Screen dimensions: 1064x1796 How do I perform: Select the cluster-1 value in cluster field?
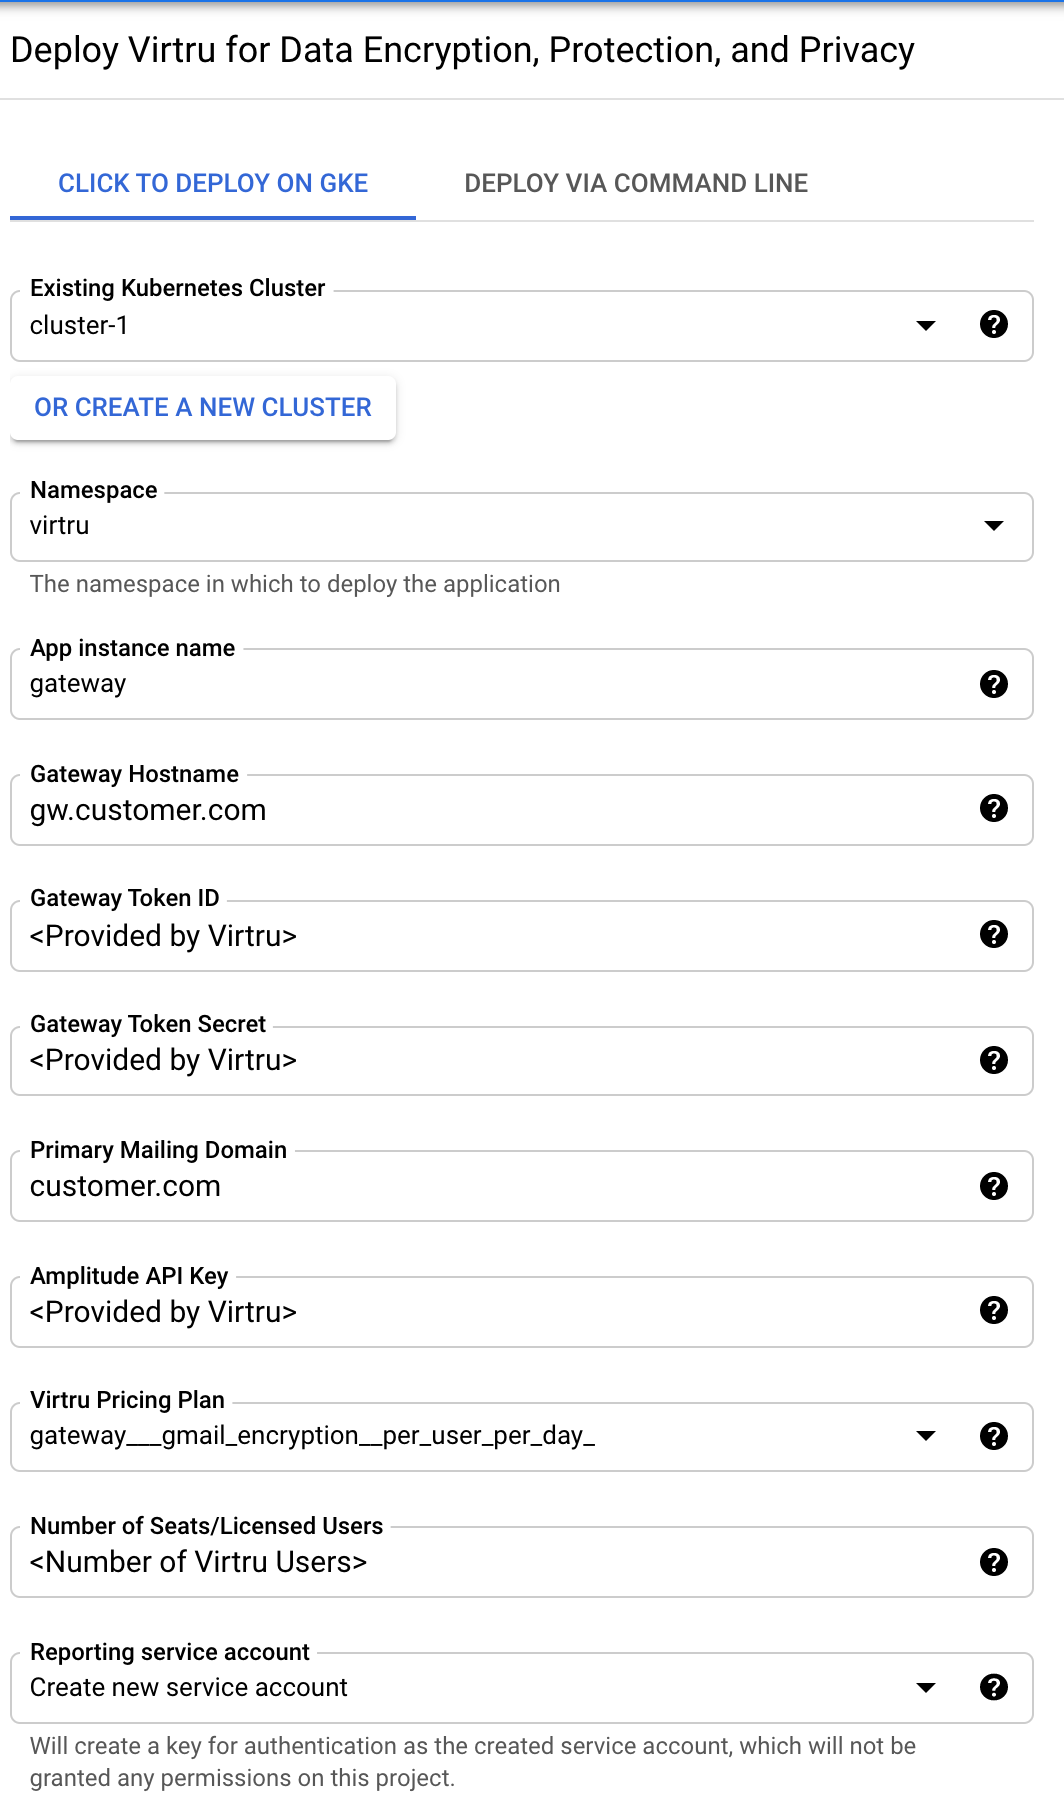[79, 326]
